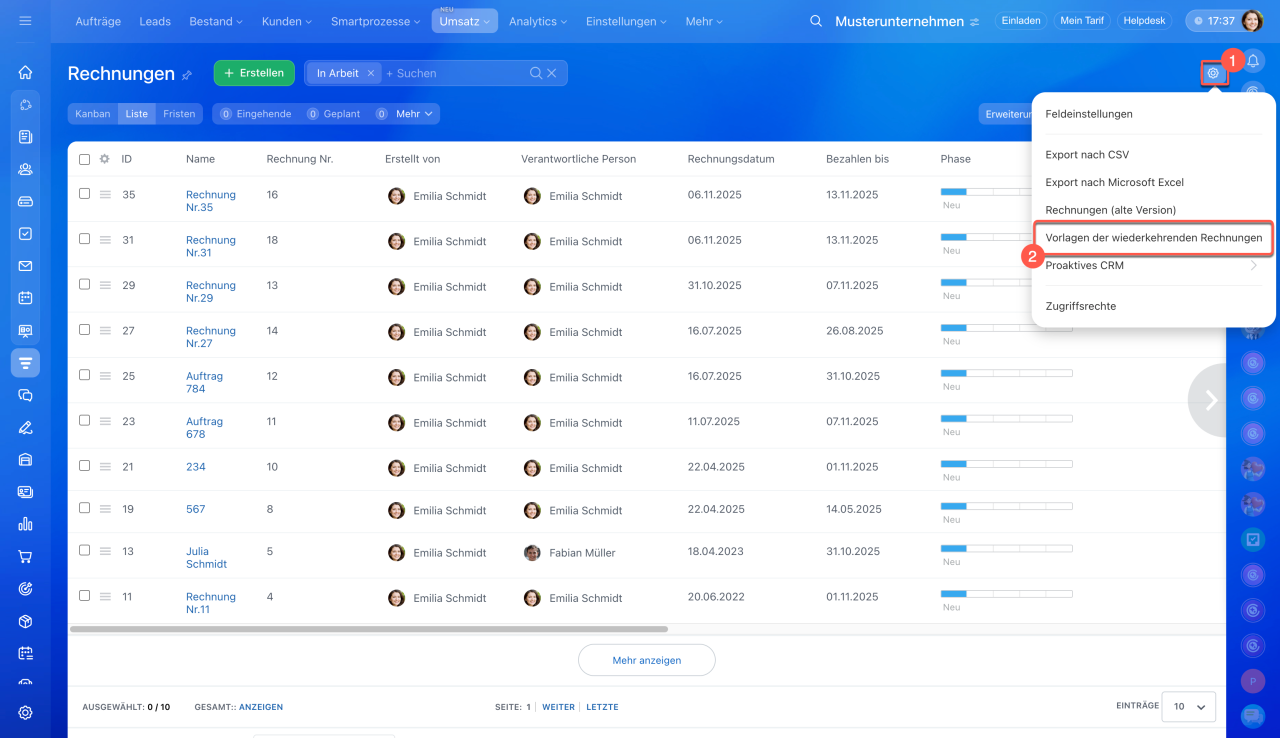Click the pin icon beside Rechnungen title
Image resolution: width=1280 pixels, height=738 pixels.
tap(187, 75)
